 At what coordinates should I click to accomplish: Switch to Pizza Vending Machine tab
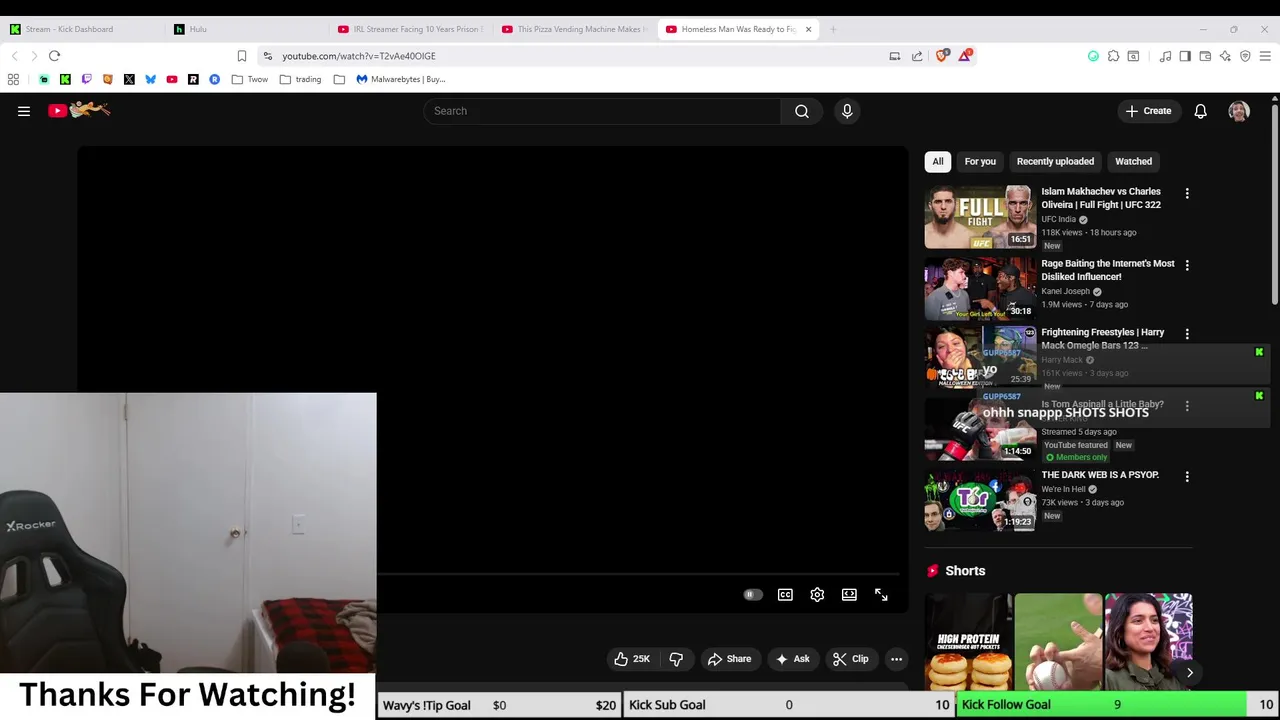[574, 29]
